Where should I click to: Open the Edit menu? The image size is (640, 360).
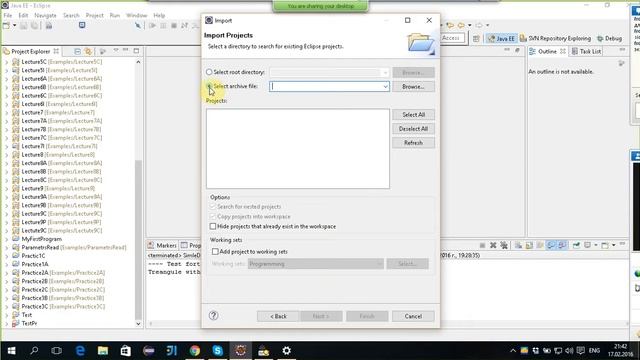23,16
